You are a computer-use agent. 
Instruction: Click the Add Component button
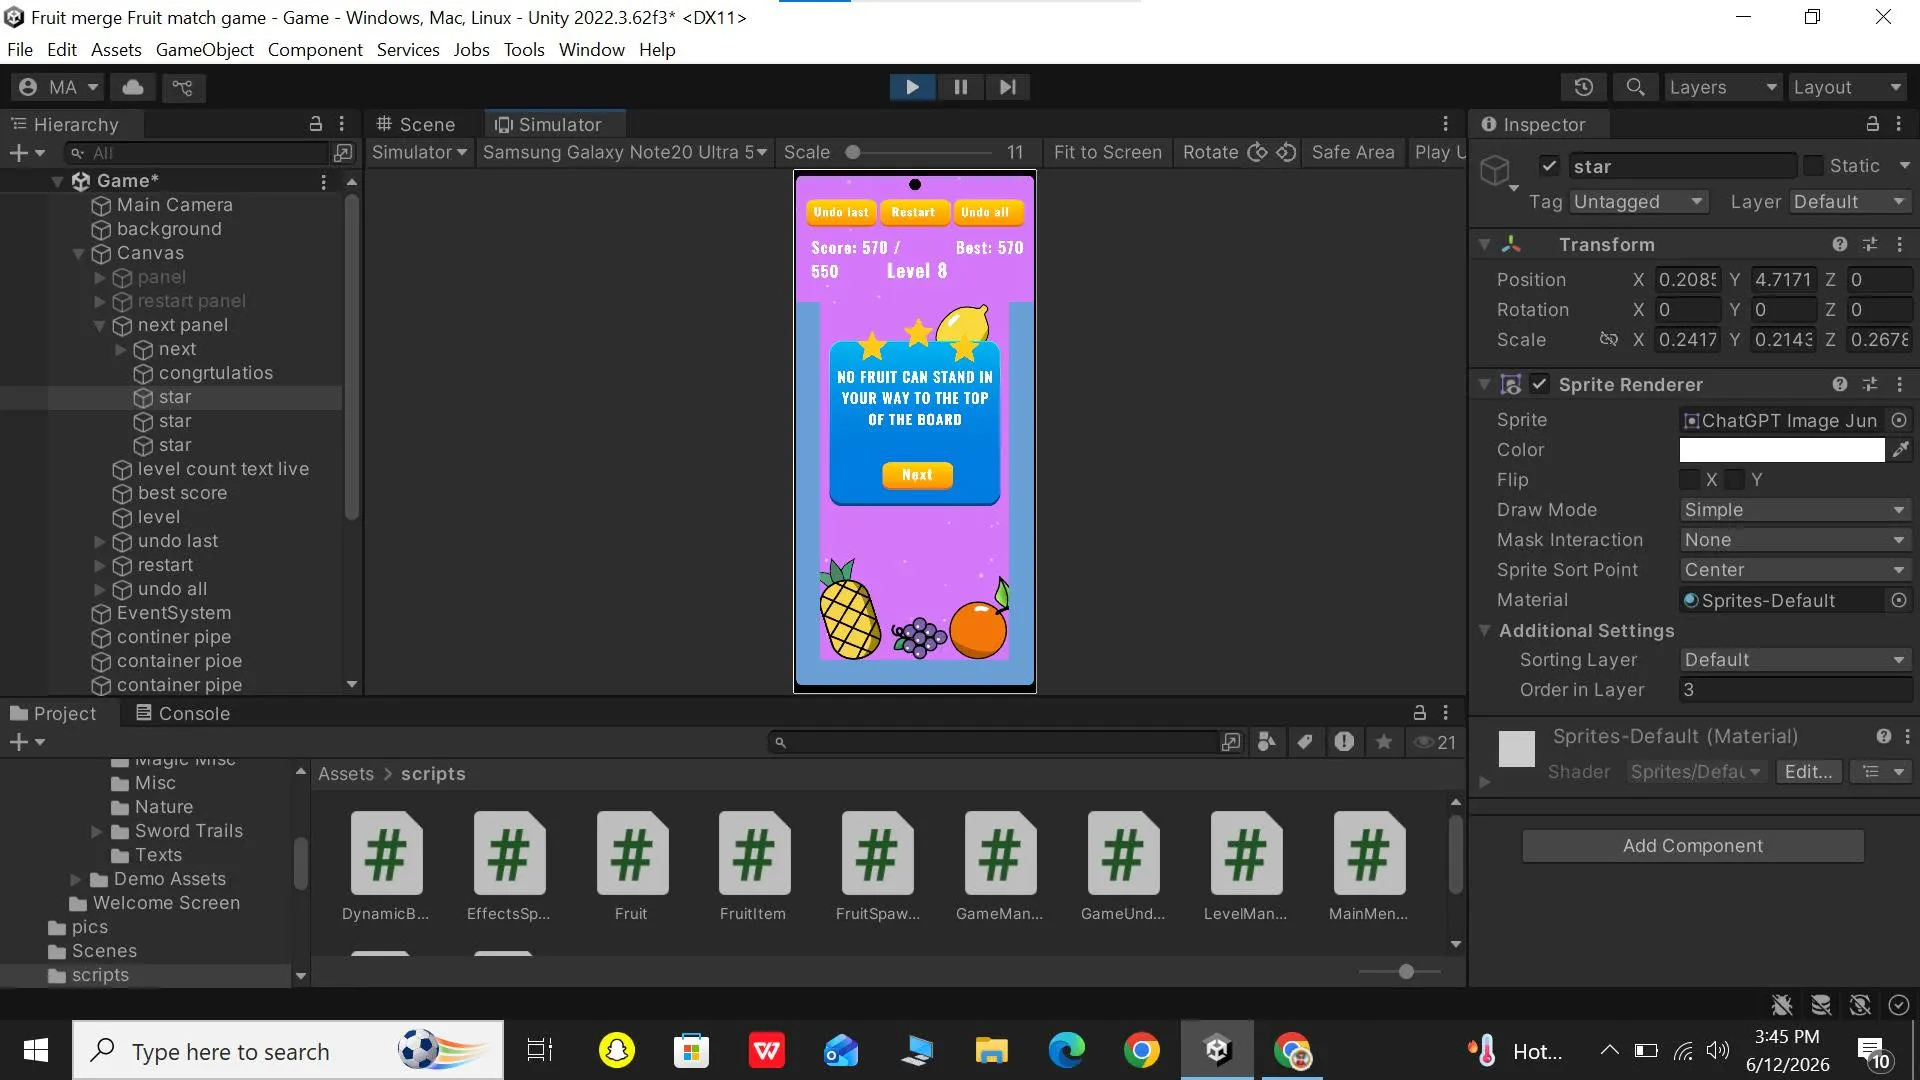(1692, 846)
